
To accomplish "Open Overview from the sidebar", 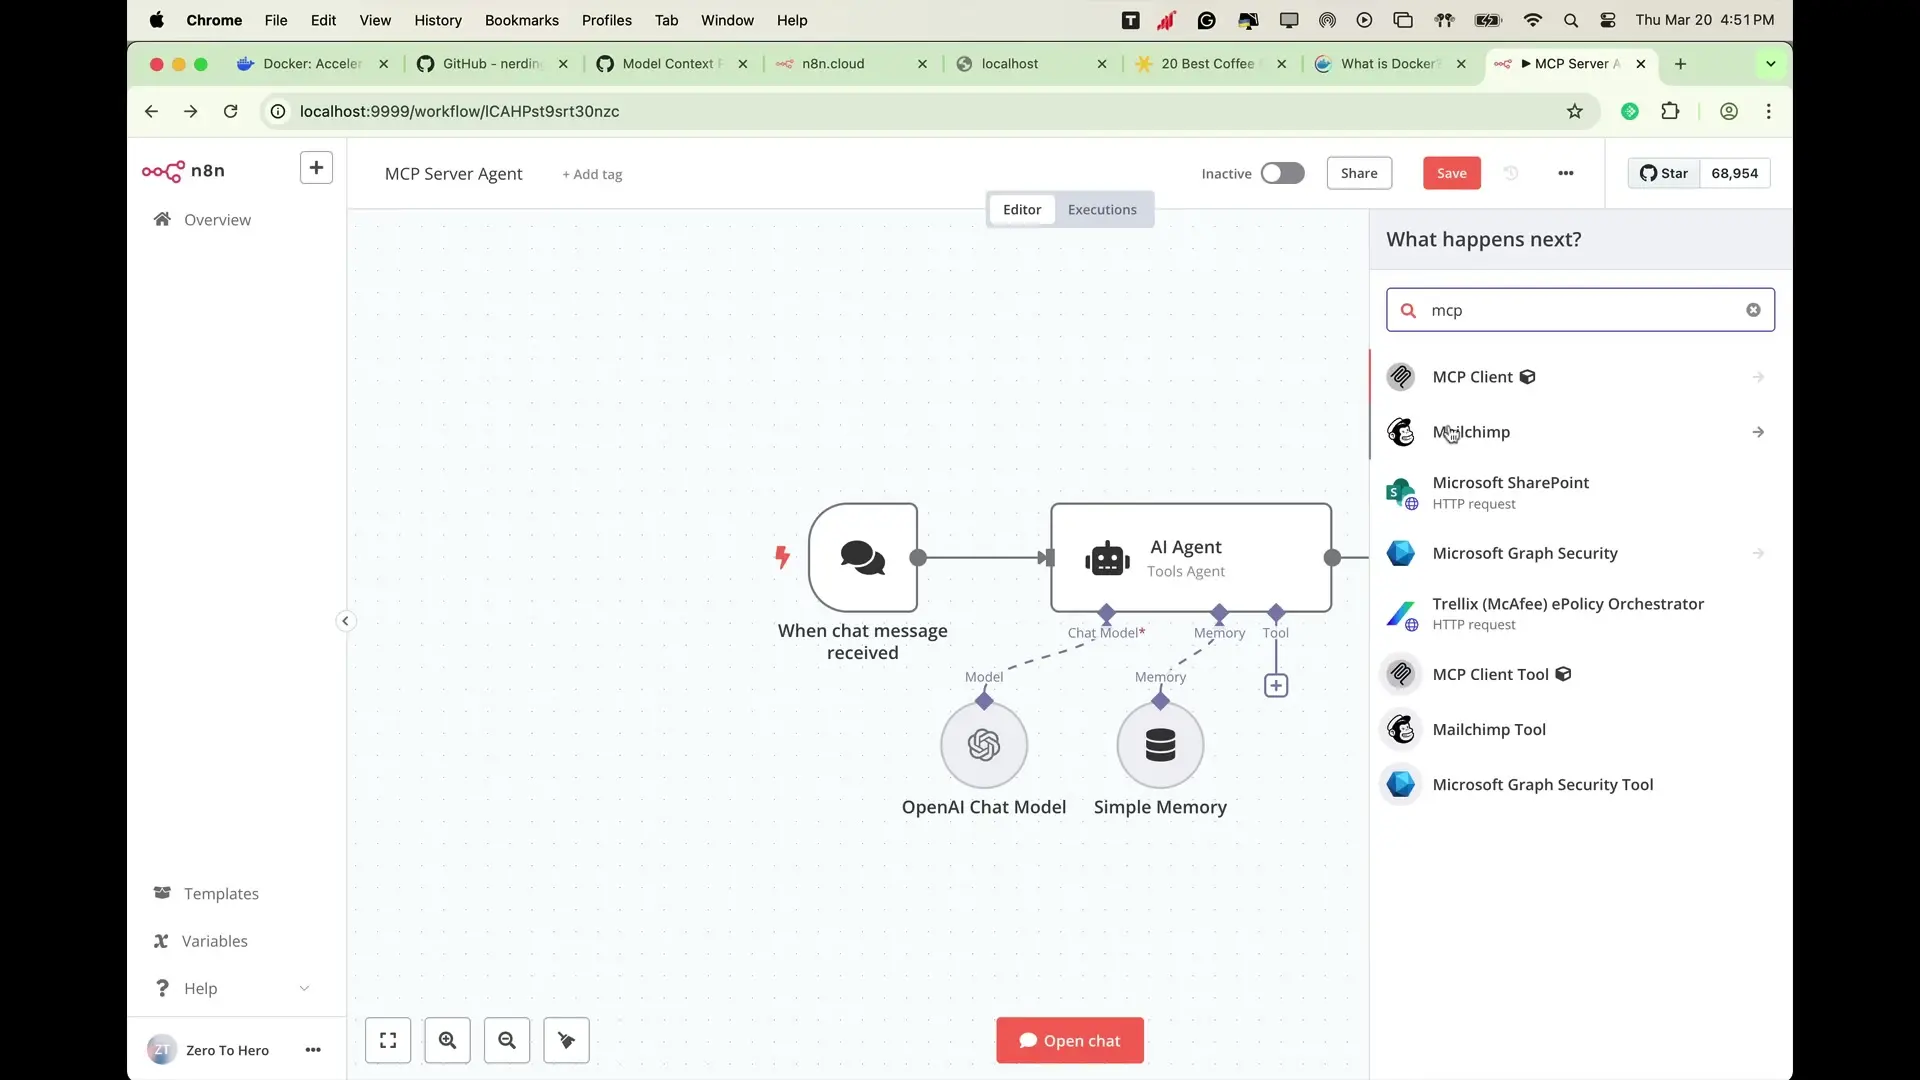I will 217,220.
